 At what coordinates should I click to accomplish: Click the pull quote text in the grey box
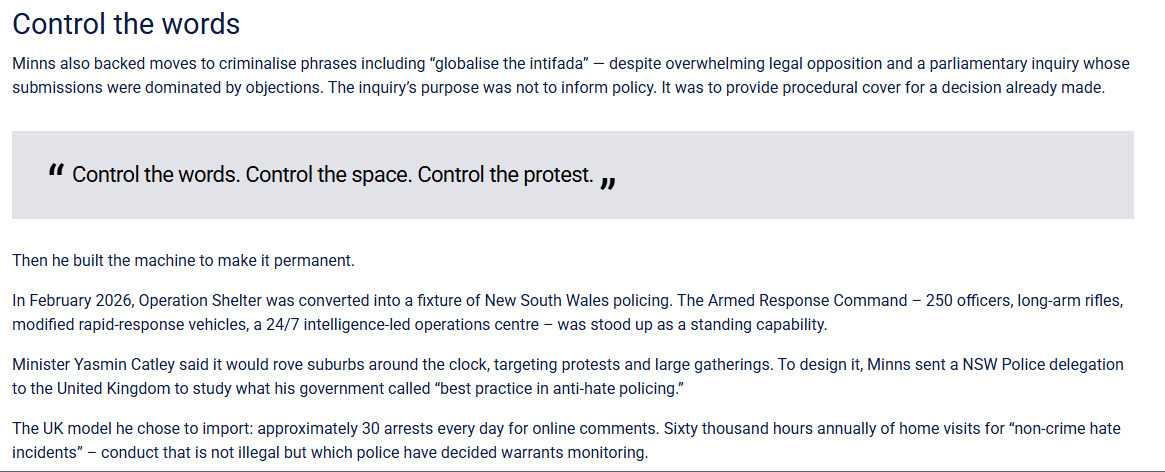333,175
